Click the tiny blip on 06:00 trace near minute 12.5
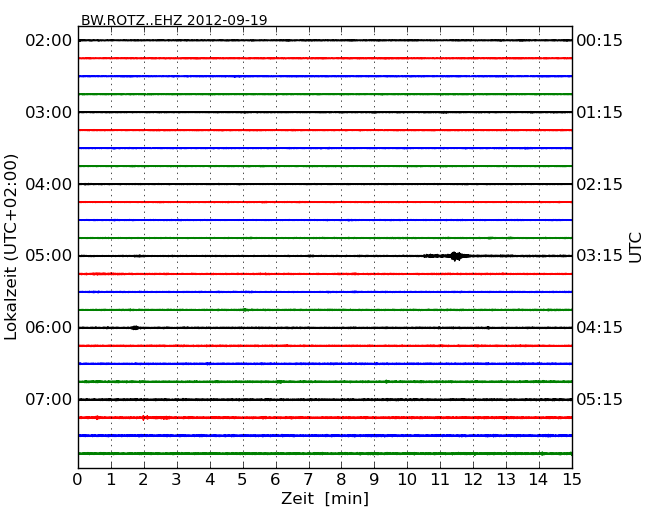This screenshot has width=650, height=520. [488, 328]
